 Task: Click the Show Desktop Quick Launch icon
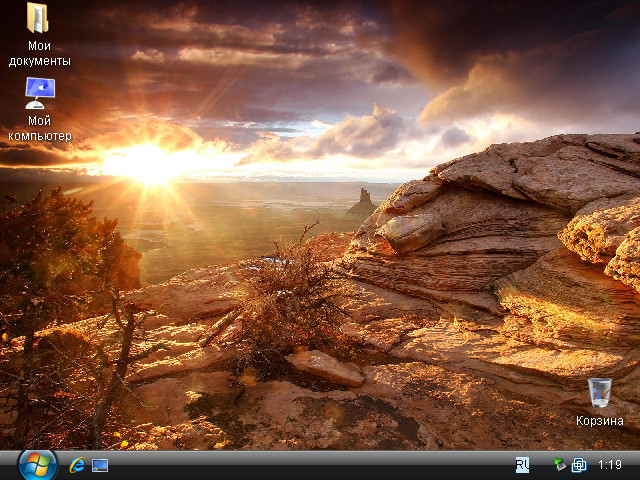100,465
